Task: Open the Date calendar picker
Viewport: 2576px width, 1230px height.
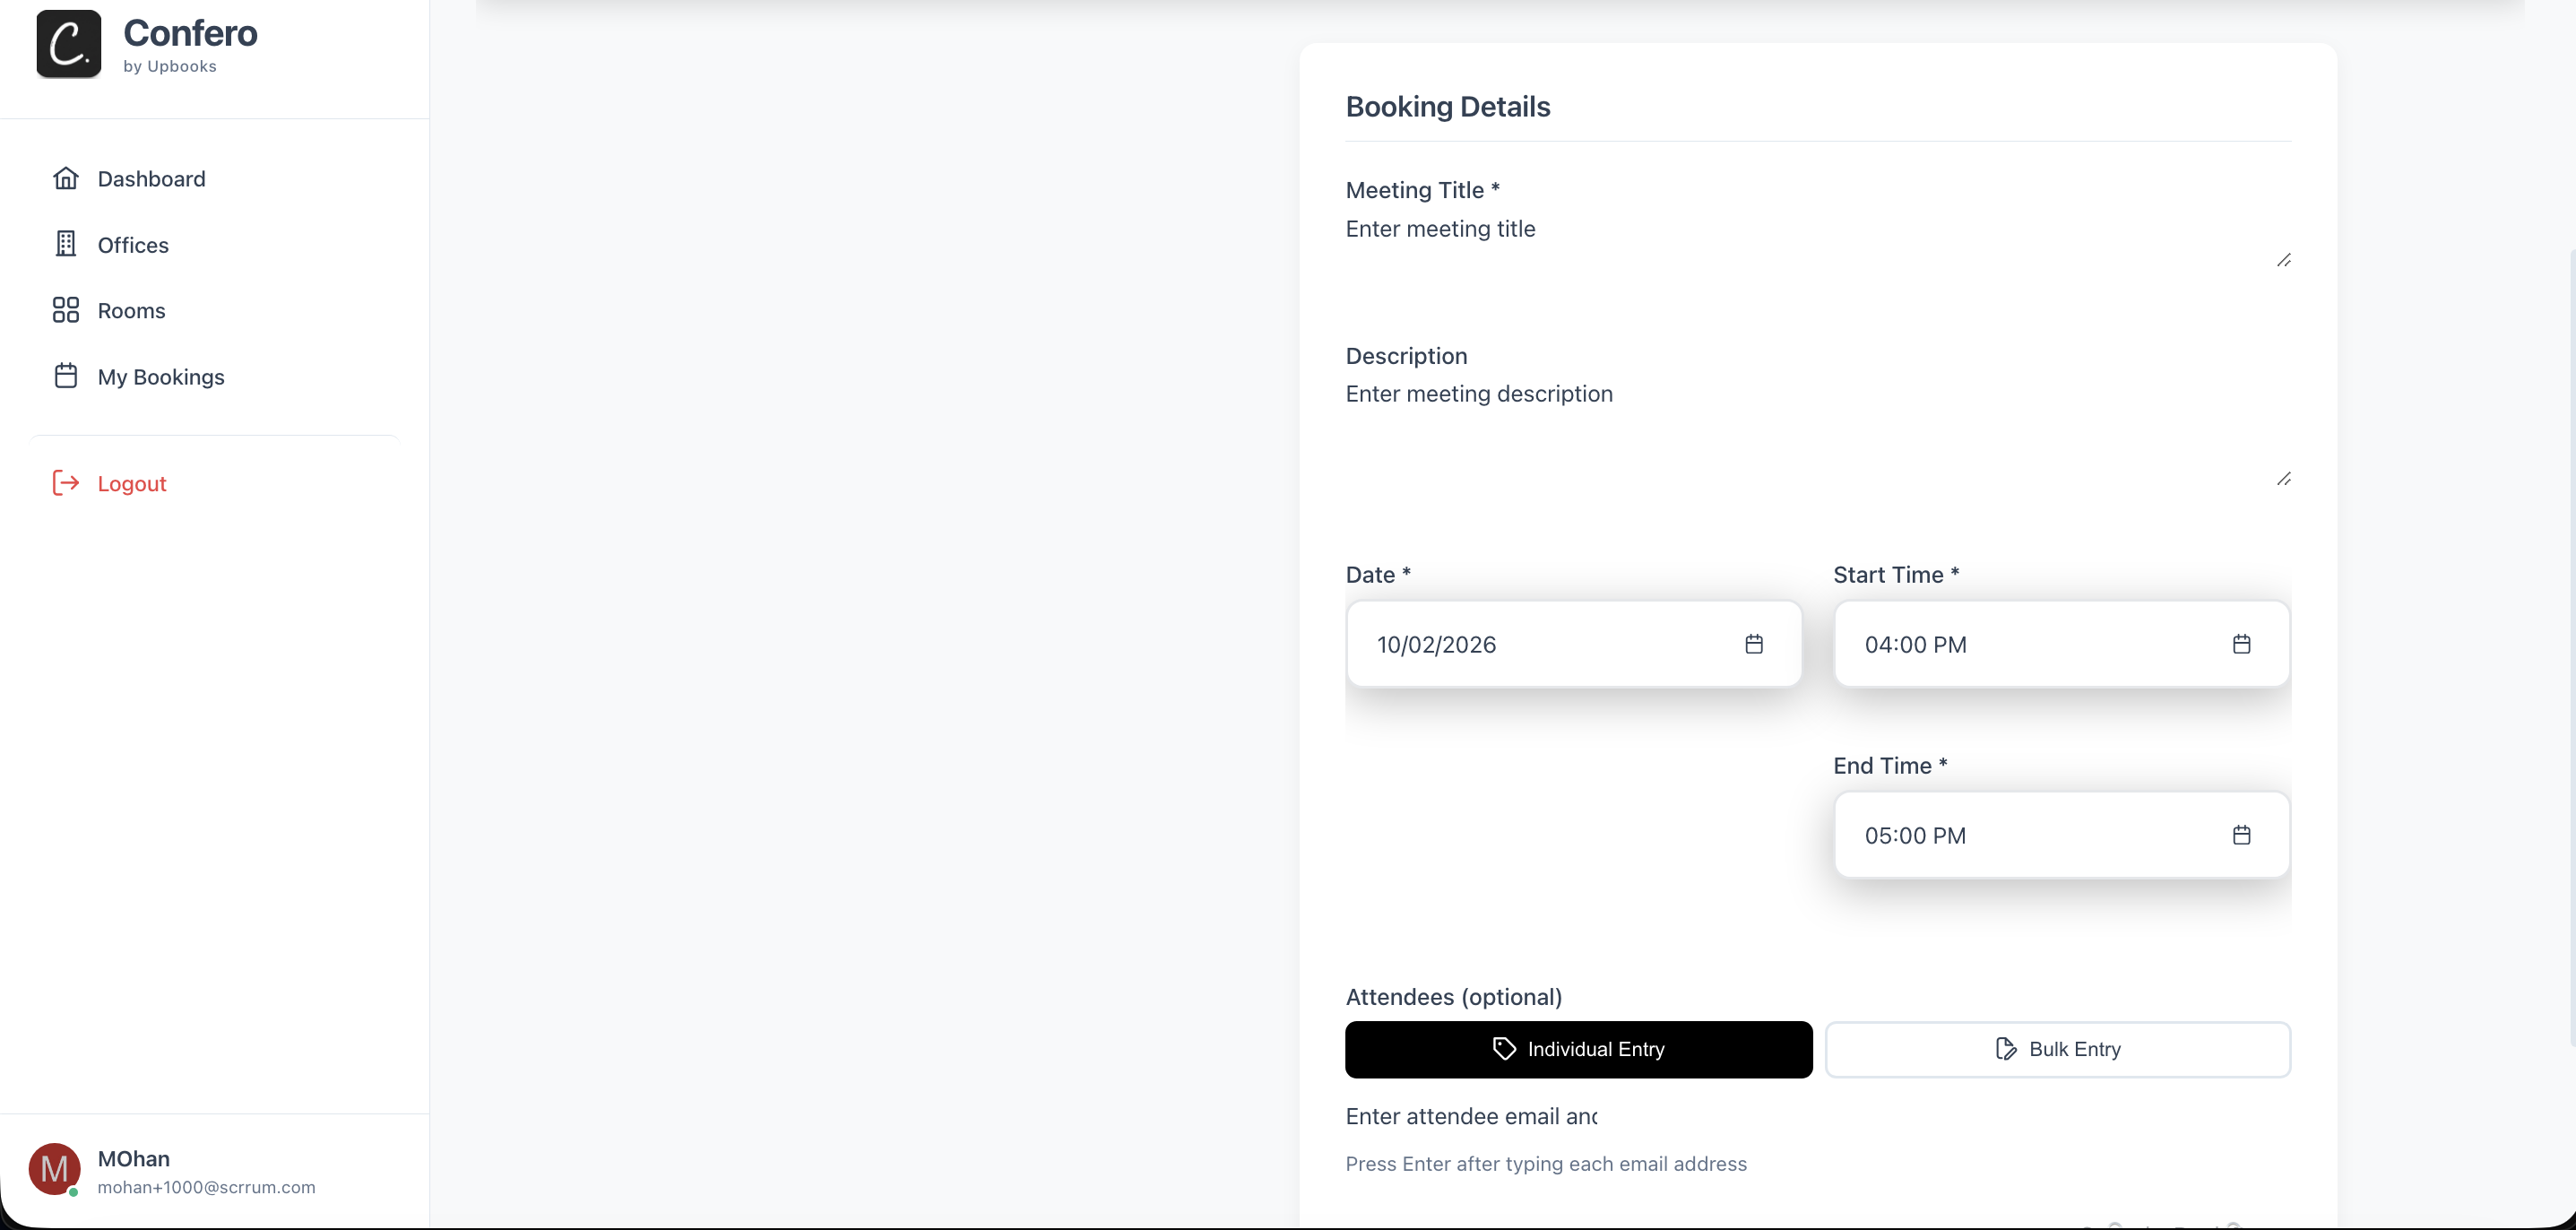Action: click(1754, 644)
